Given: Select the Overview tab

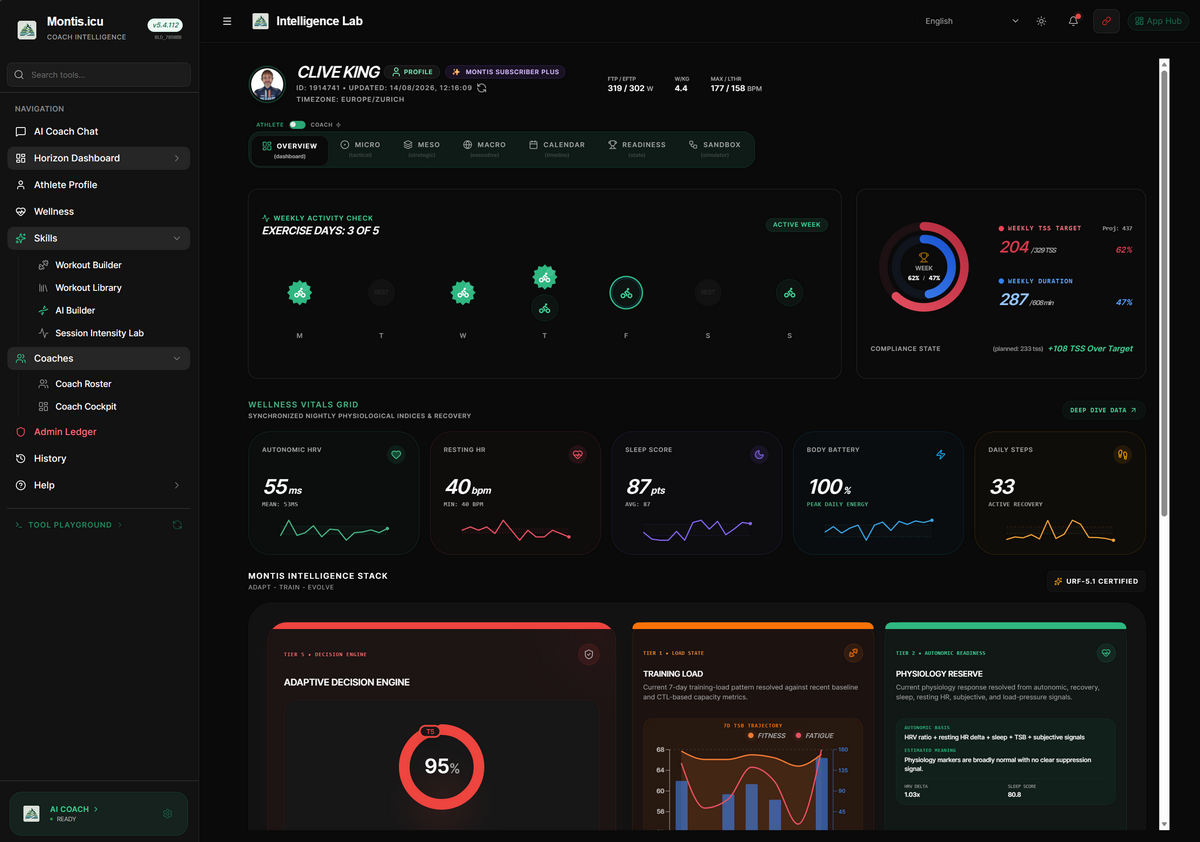Looking at the screenshot, I should pos(289,150).
